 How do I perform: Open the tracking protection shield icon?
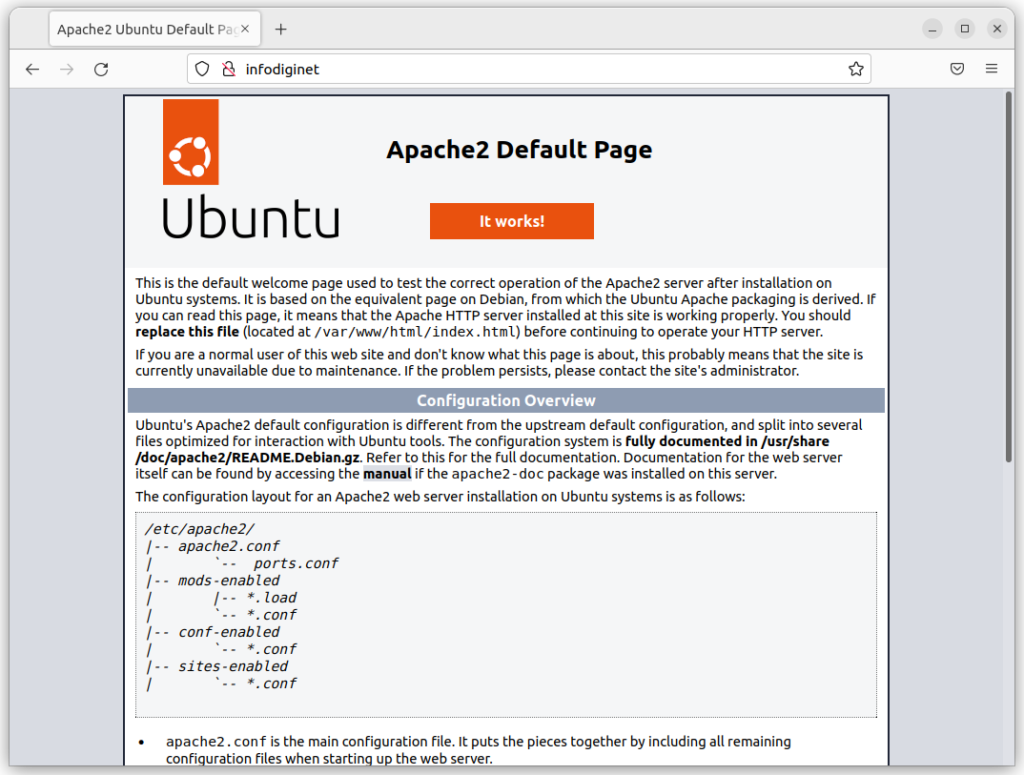coord(202,69)
